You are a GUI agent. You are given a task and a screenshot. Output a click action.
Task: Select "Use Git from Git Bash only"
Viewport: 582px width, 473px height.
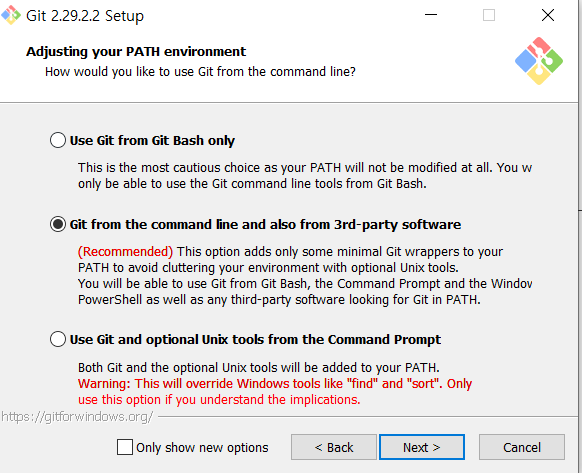58,140
